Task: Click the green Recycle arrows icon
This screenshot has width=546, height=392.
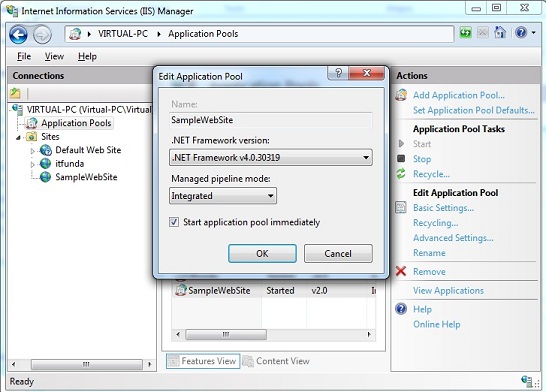Action: [401, 173]
